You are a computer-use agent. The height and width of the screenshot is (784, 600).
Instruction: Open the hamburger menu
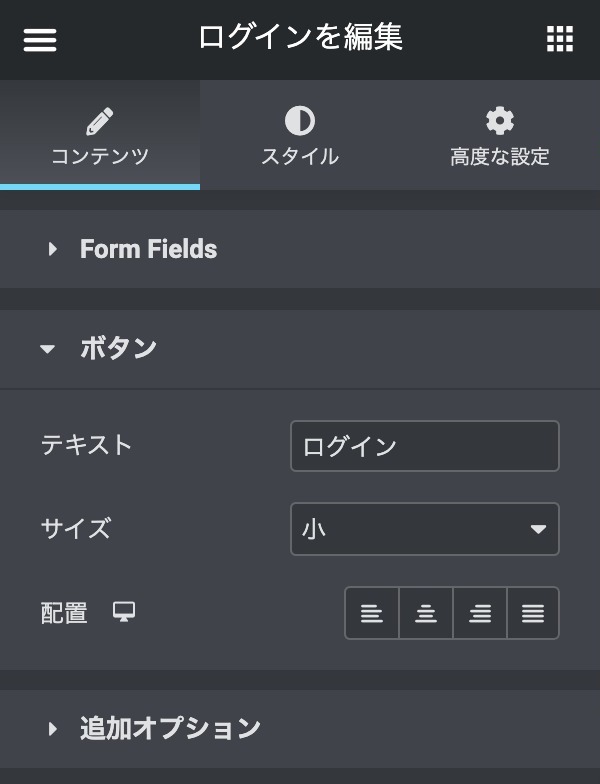(x=40, y=39)
